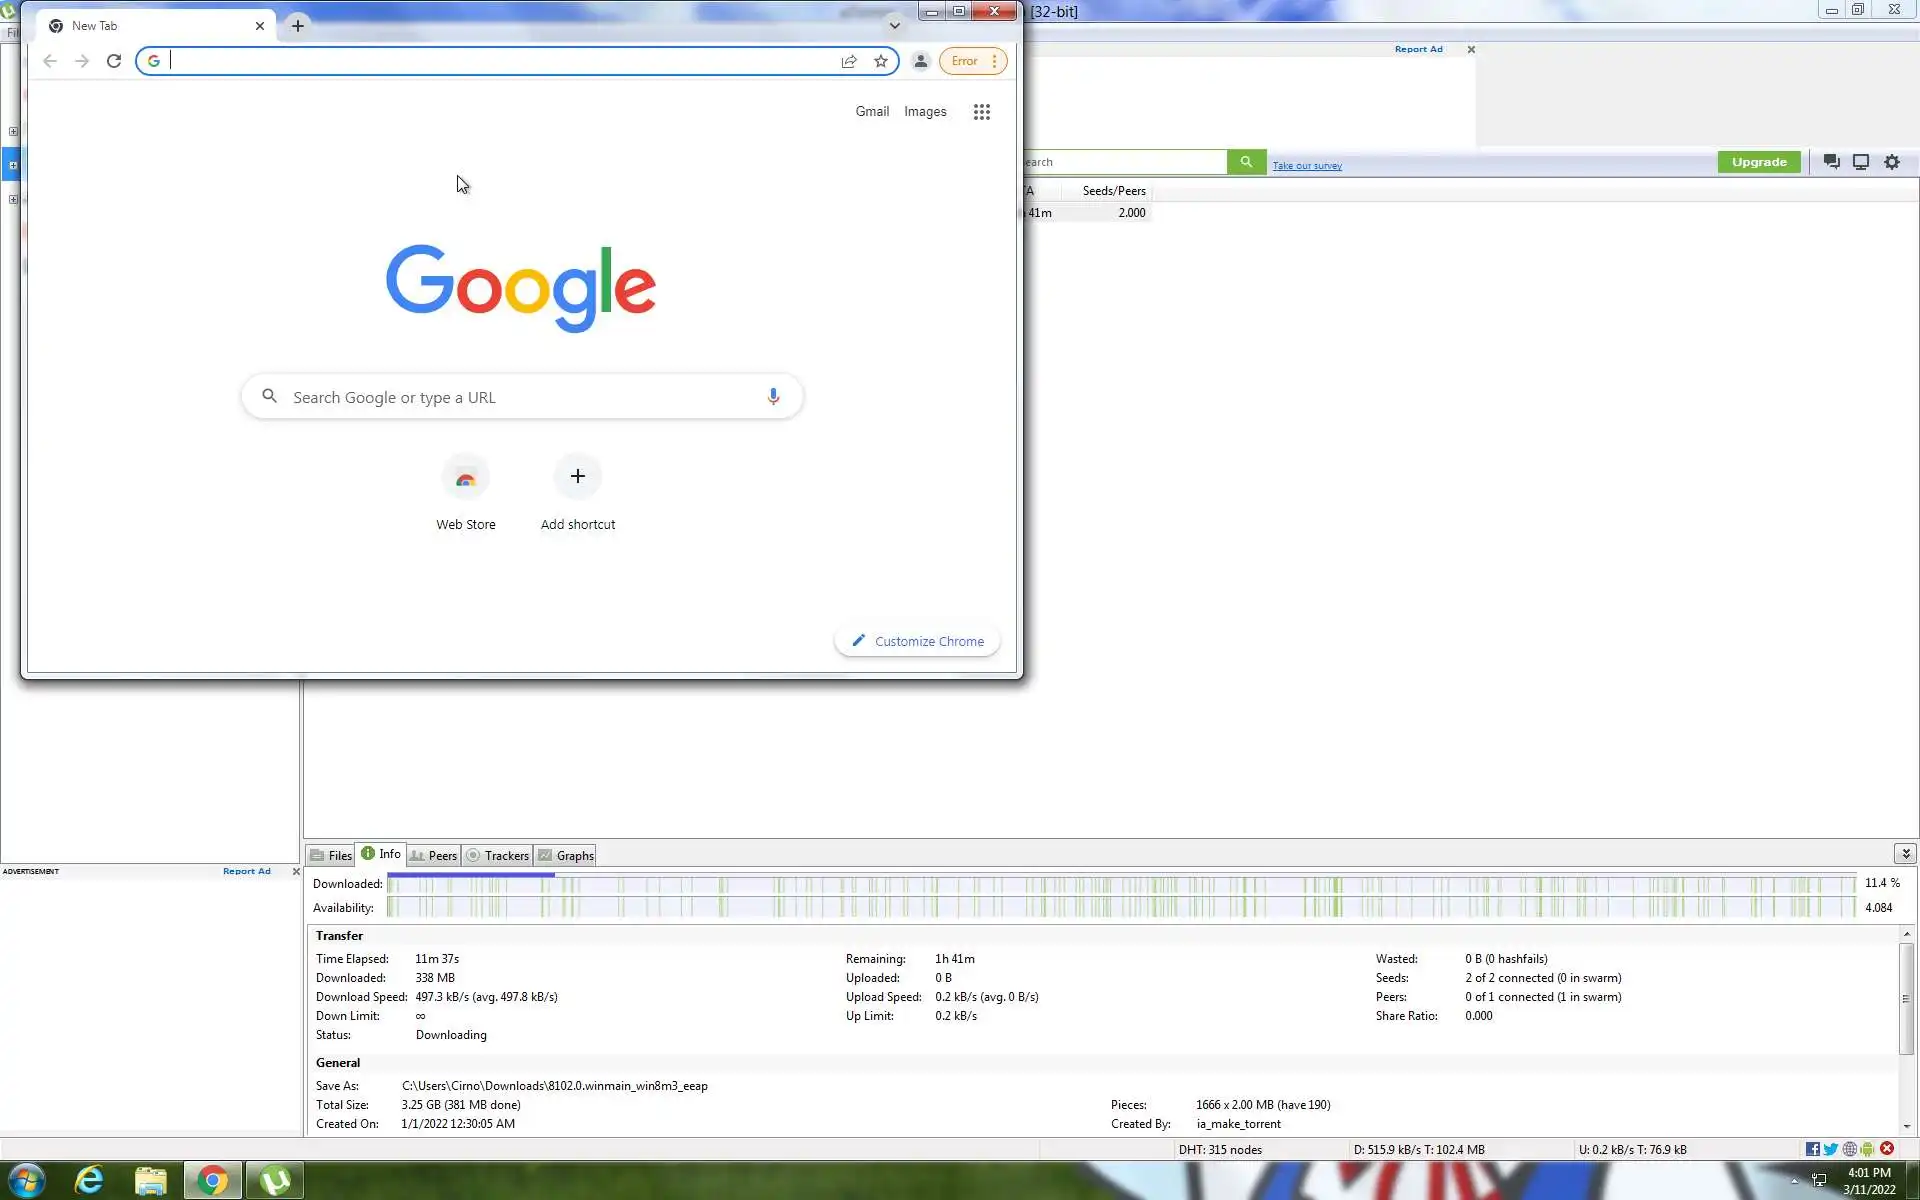Screen dimensions: 1920x1200
Task: Switch to the Peers tab
Action: pyautogui.click(x=434, y=856)
